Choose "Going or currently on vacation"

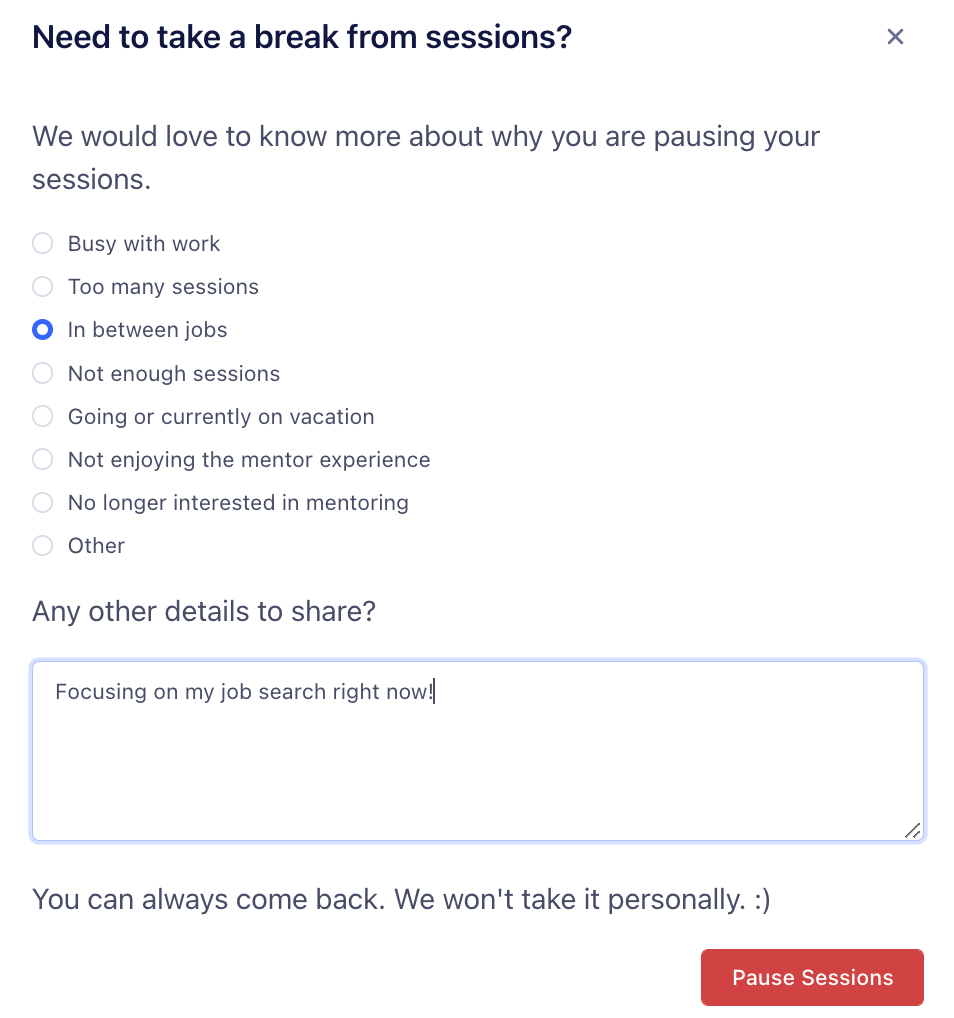pyautogui.click(x=42, y=416)
